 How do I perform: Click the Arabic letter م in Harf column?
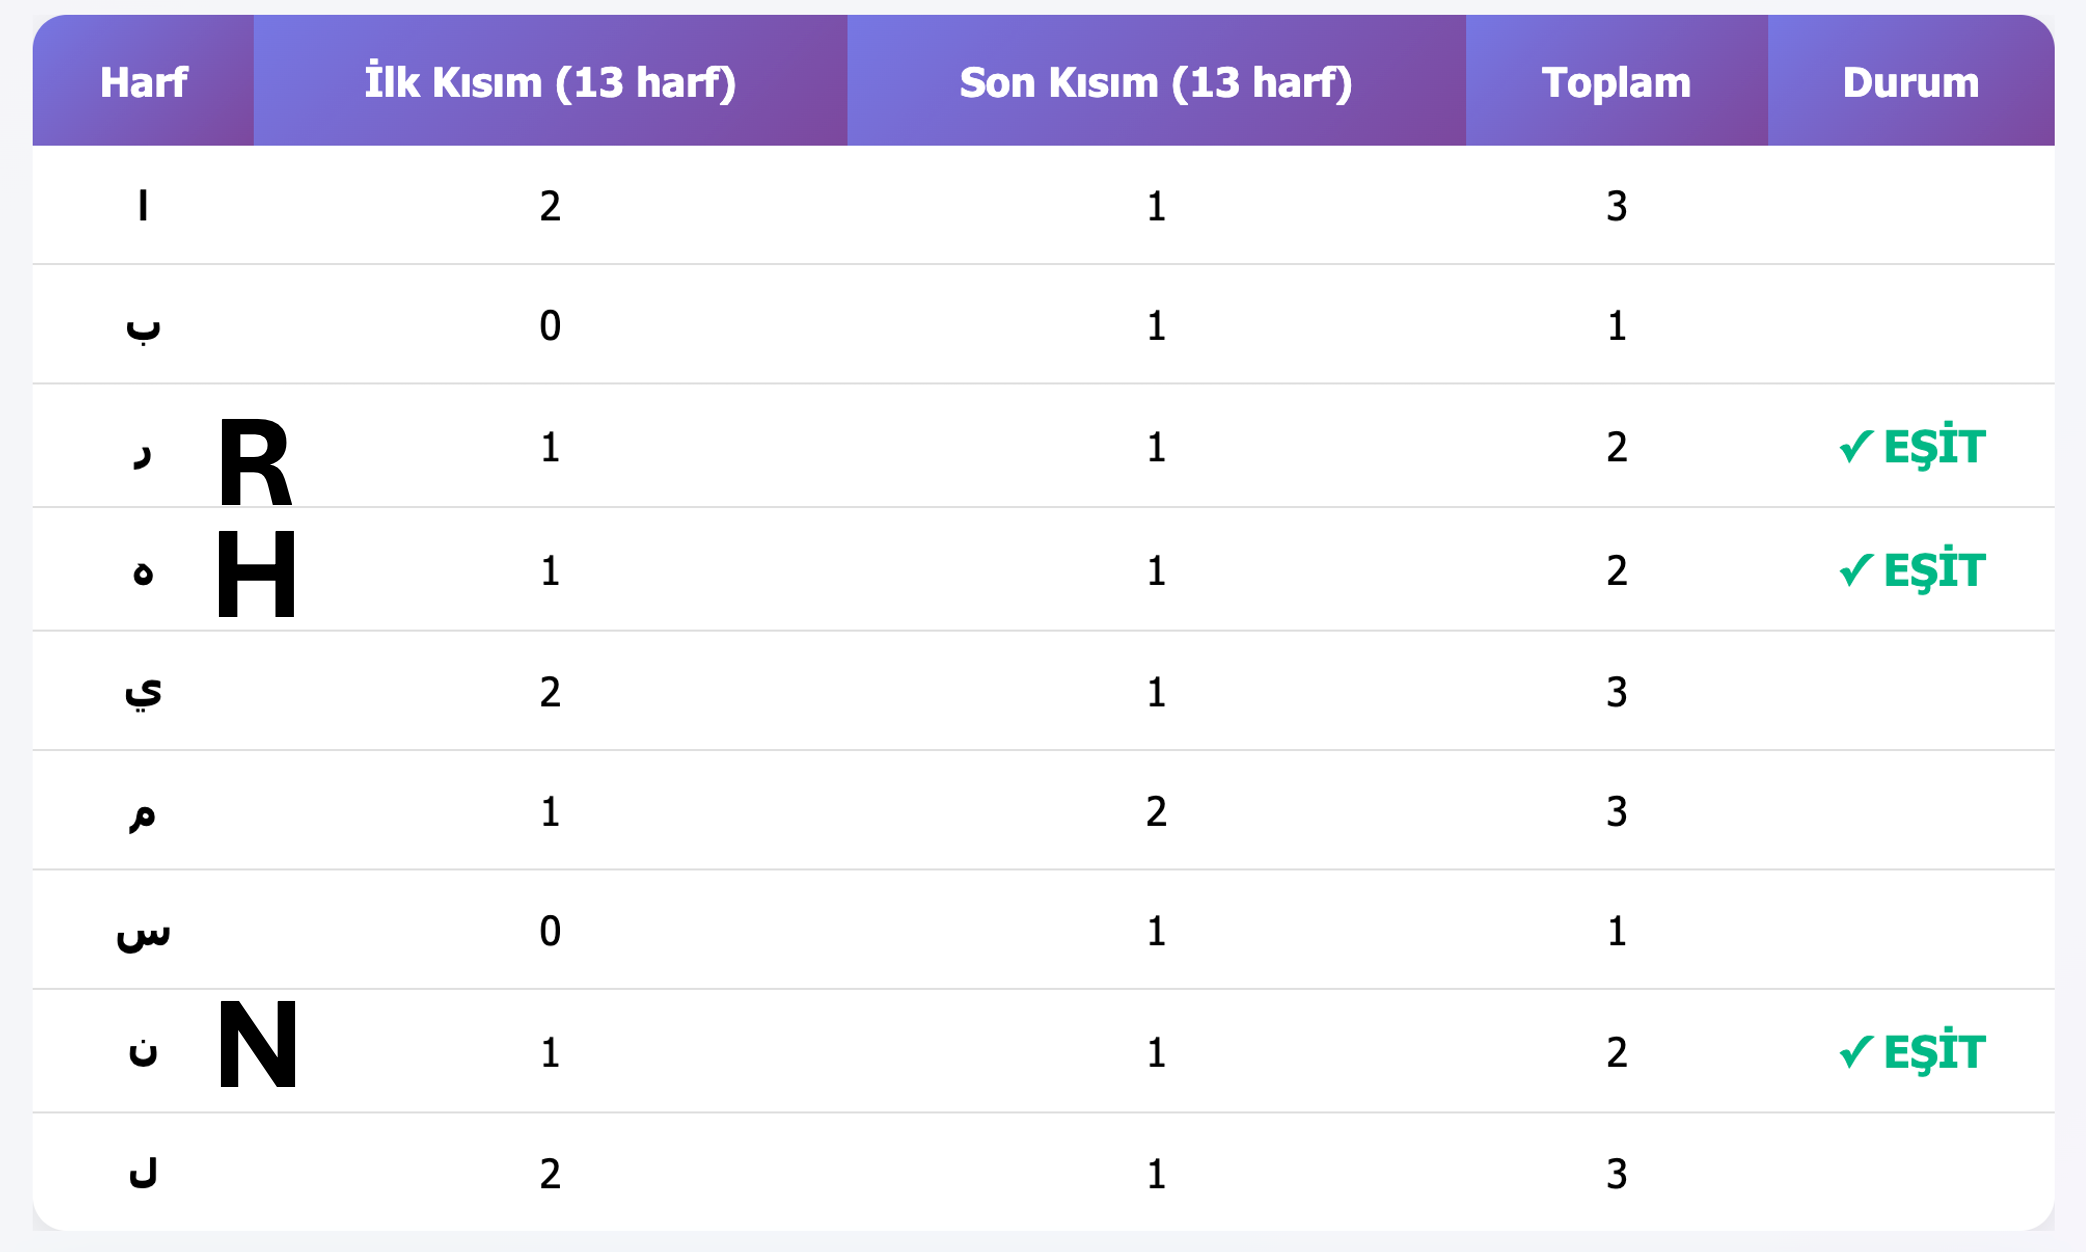pos(143,813)
